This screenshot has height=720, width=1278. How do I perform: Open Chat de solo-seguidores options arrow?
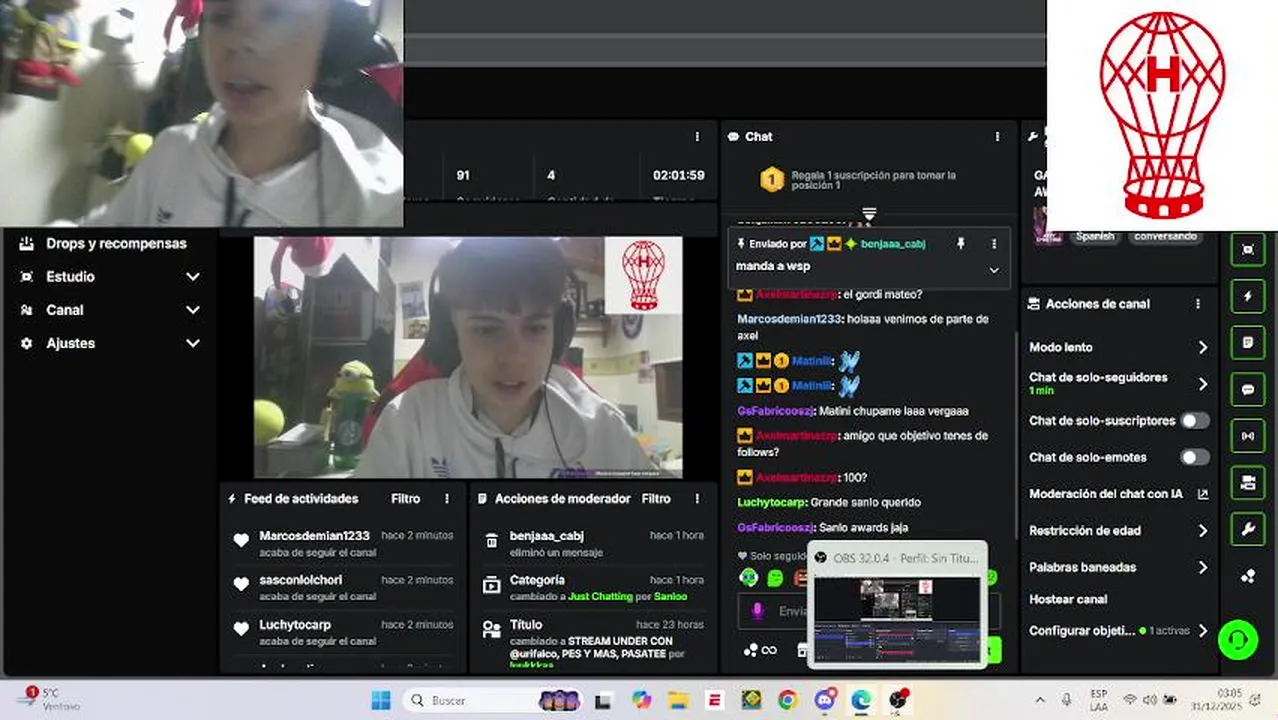pyautogui.click(x=1203, y=384)
